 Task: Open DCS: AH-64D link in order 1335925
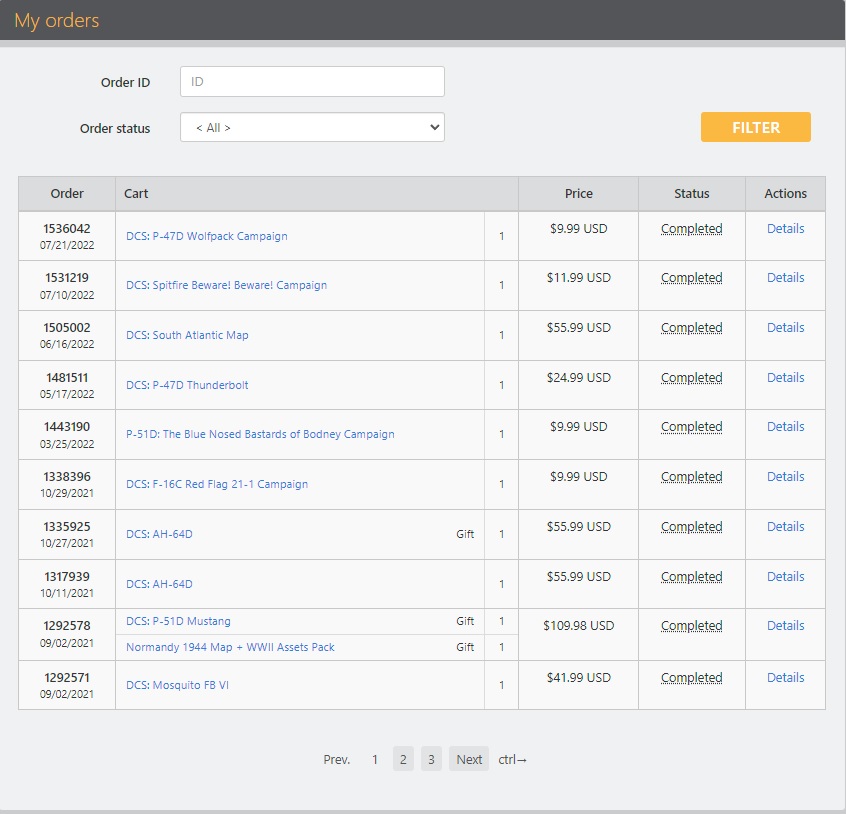tap(159, 534)
